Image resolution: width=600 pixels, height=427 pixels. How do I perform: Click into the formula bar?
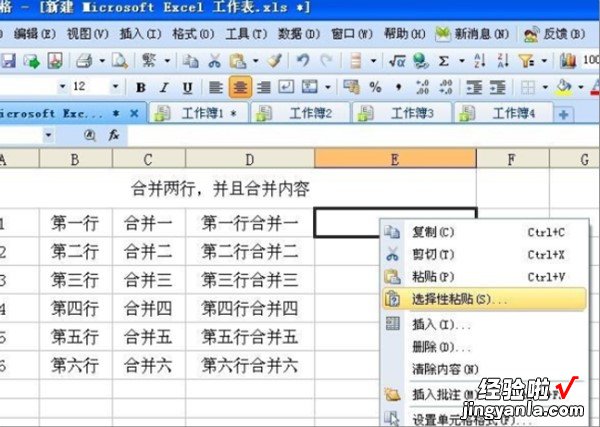(363, 135)
